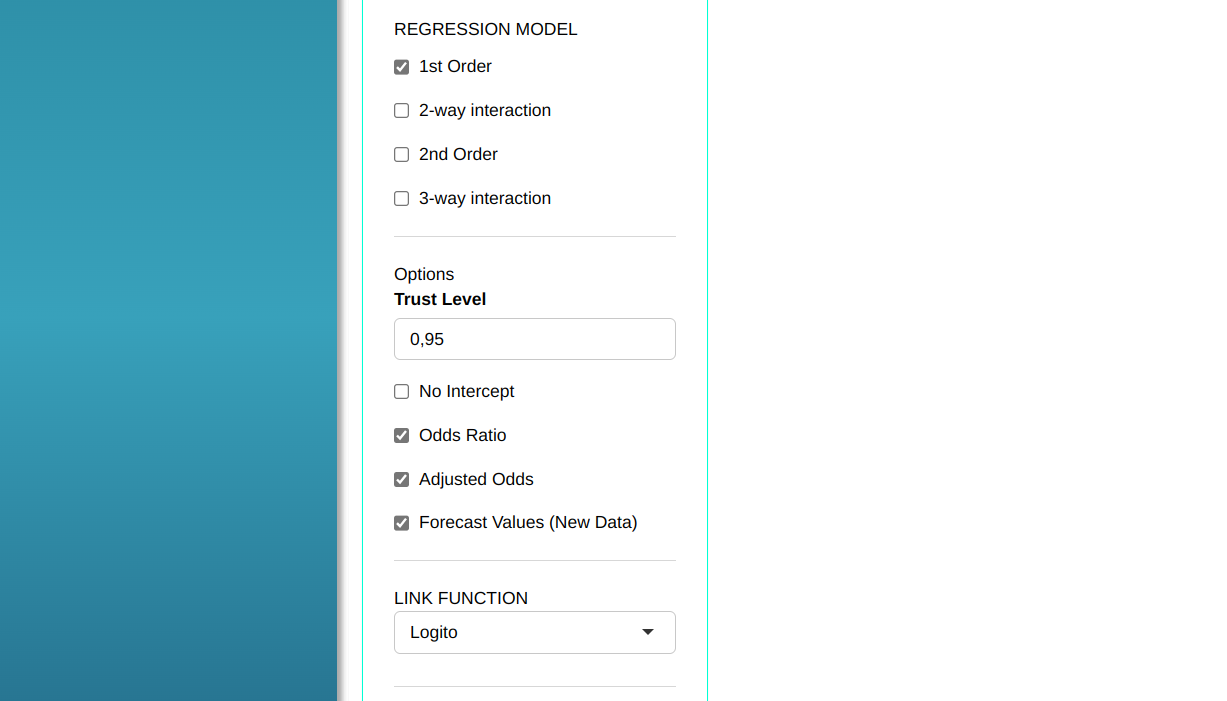Screen dimensions: 1227x701
Task: Click the bold Trust Level label
Action: pos(440,300)
